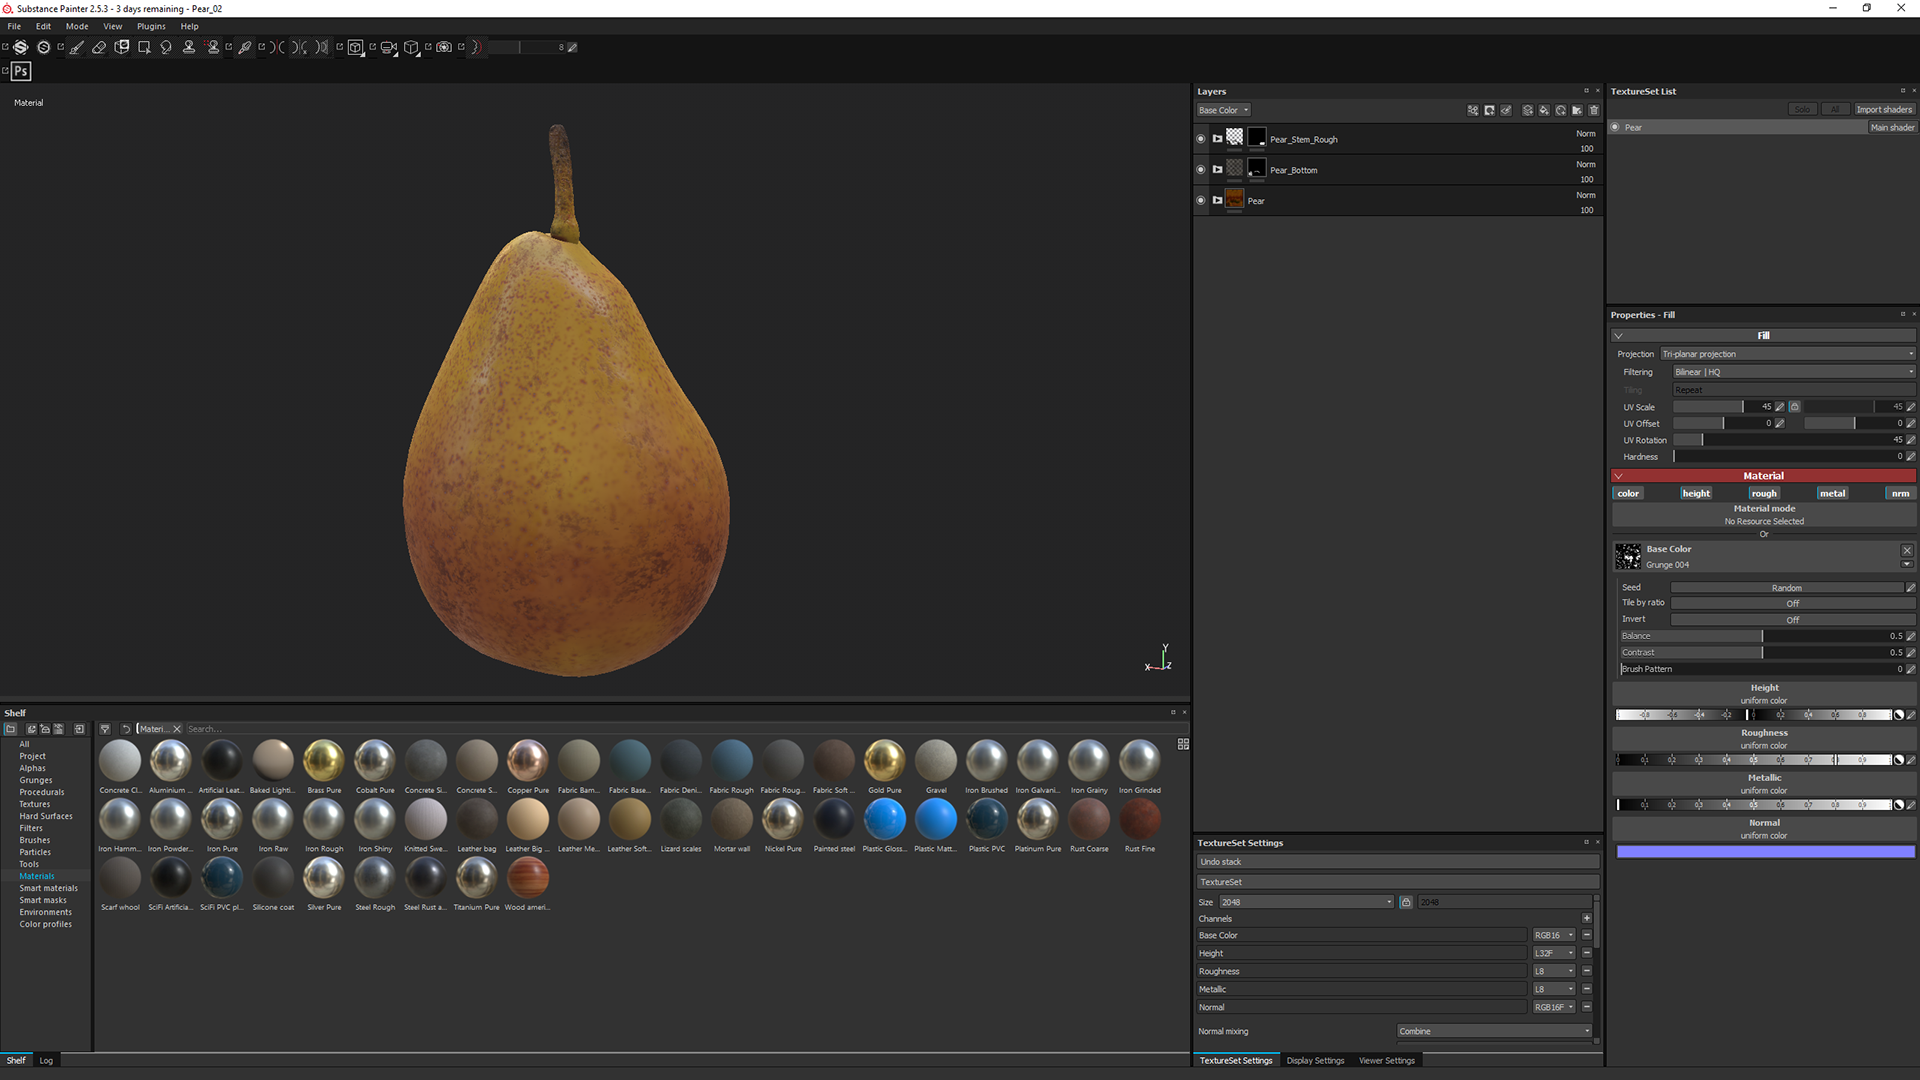Select the Polygon Fill tool
The image size is (1920, 1080).
(144, 47)
